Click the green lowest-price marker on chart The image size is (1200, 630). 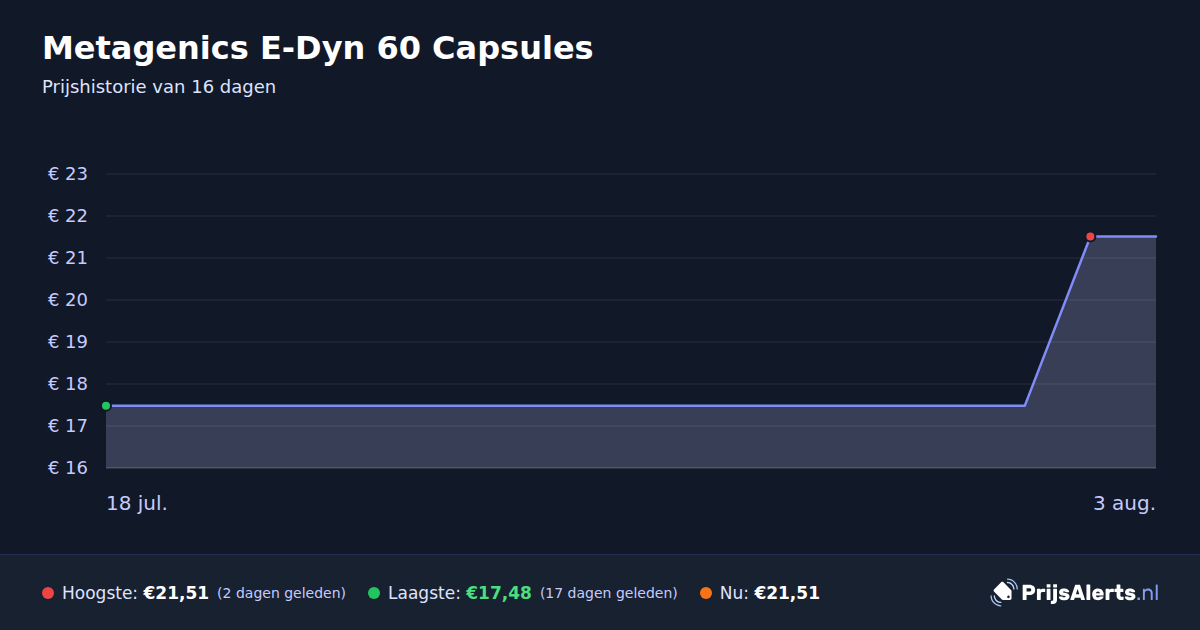point(106,406)
